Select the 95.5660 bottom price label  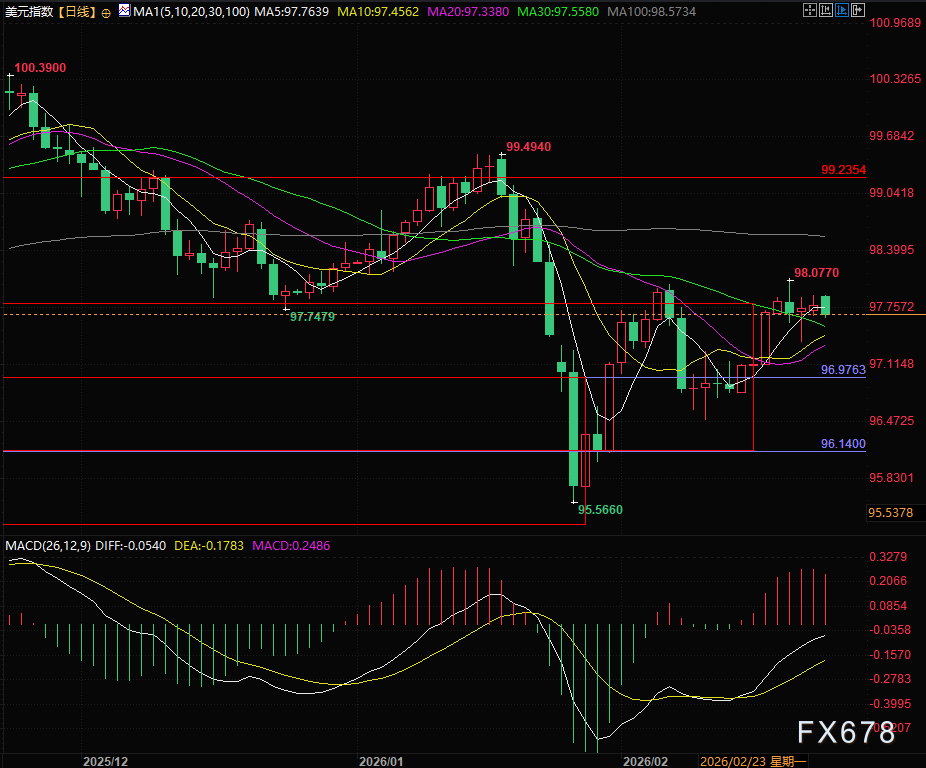600,509
